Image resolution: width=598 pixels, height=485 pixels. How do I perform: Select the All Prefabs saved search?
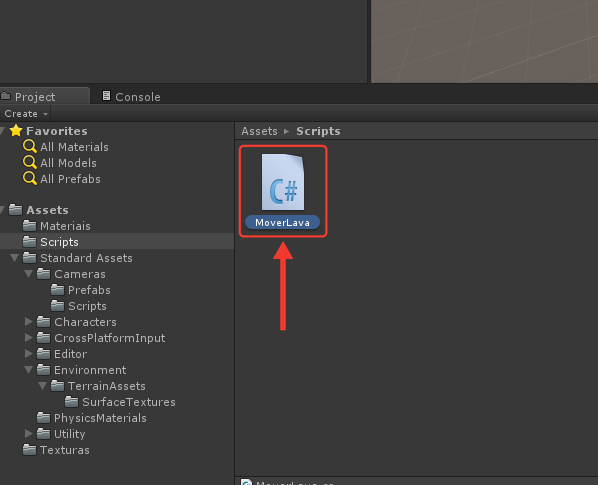(71, 179)
